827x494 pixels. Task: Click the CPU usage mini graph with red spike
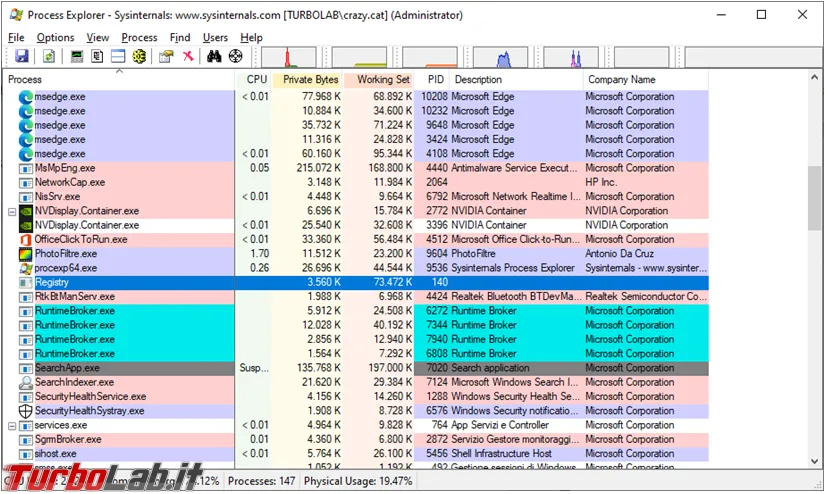[x=289, y=57]
